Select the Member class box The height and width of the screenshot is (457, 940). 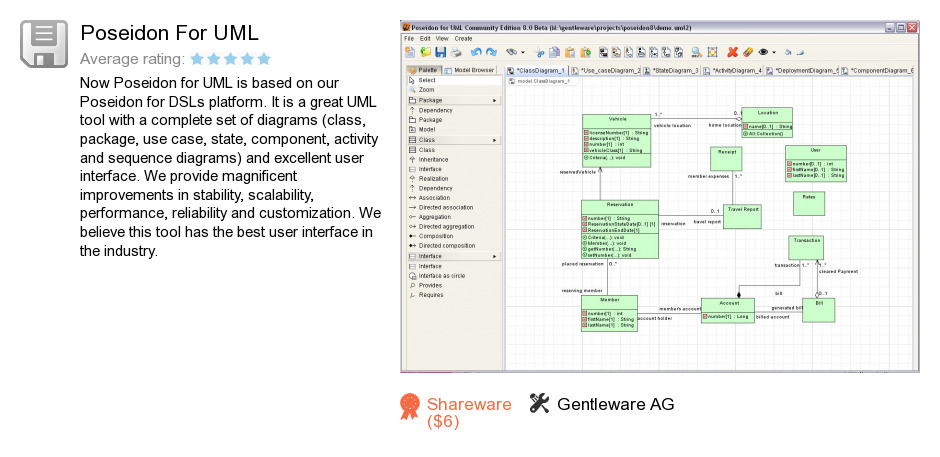609,313
